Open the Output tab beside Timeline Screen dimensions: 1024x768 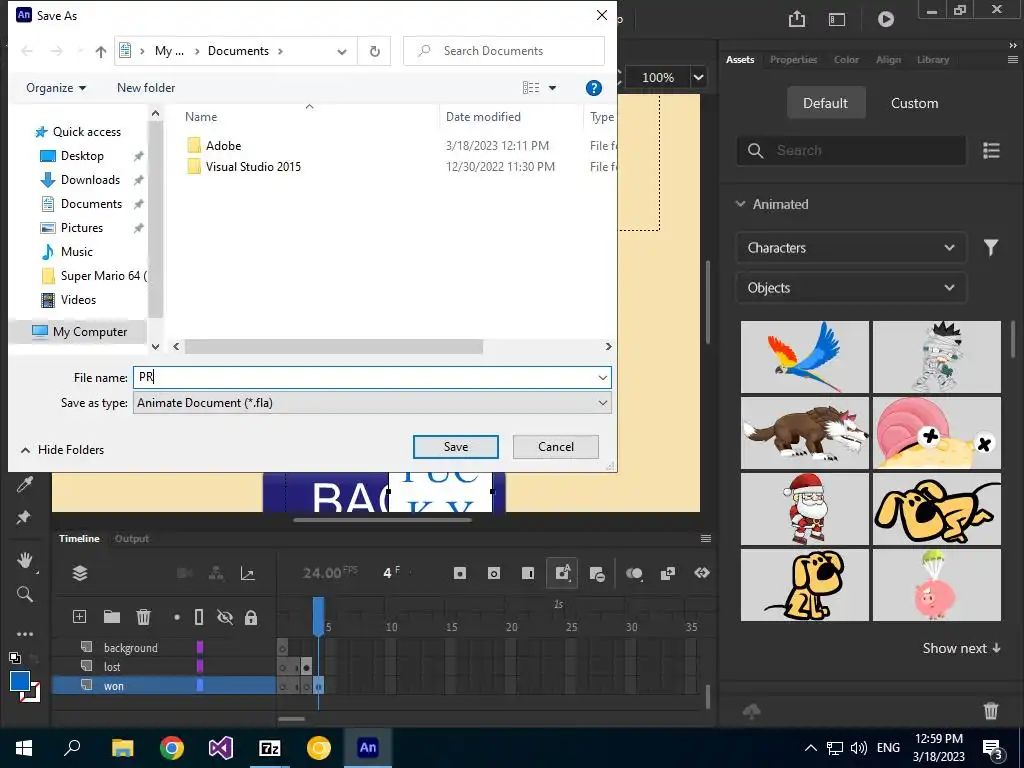coord(132,539)
